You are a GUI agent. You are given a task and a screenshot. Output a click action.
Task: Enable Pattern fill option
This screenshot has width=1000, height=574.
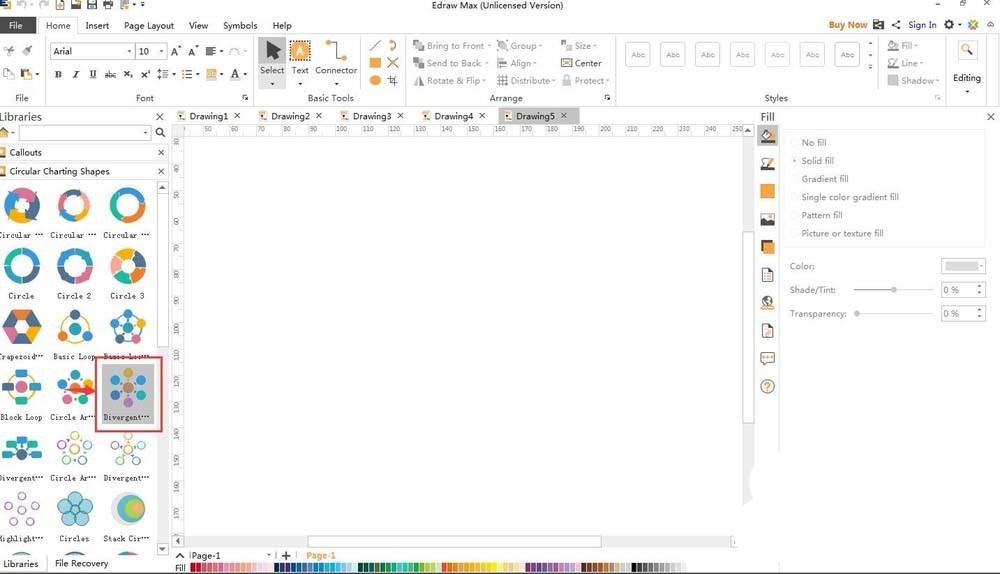[x=821, y=215]
